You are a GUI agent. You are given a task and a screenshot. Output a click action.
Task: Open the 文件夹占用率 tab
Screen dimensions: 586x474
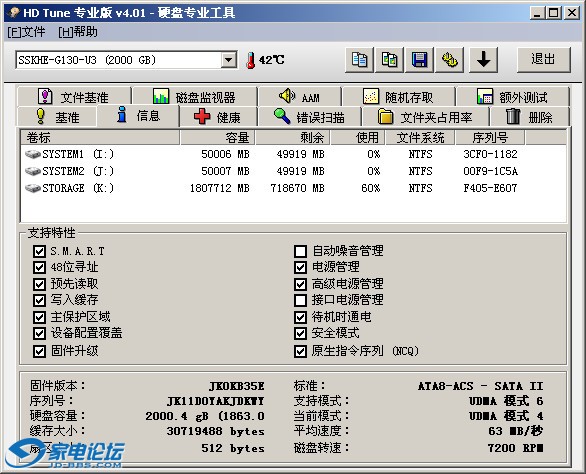coord(425,117)
